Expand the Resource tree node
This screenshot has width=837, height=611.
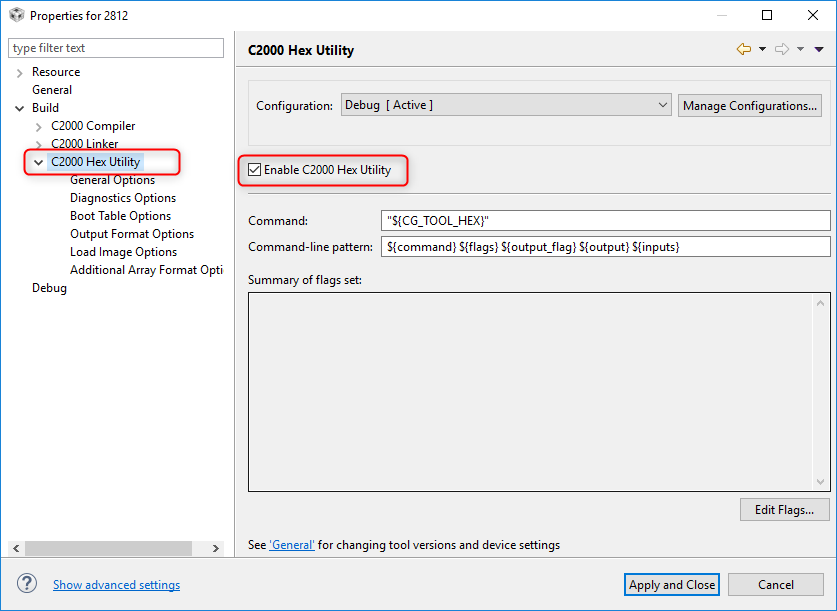click(19, 71)
